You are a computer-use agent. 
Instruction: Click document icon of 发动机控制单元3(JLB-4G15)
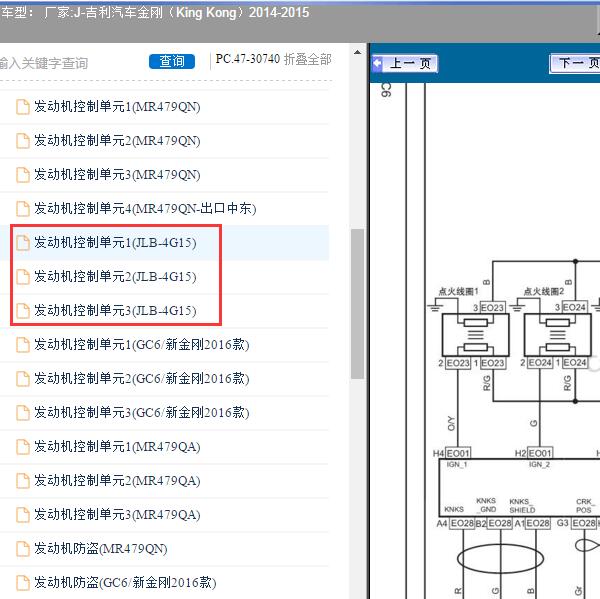click(23, 311)
